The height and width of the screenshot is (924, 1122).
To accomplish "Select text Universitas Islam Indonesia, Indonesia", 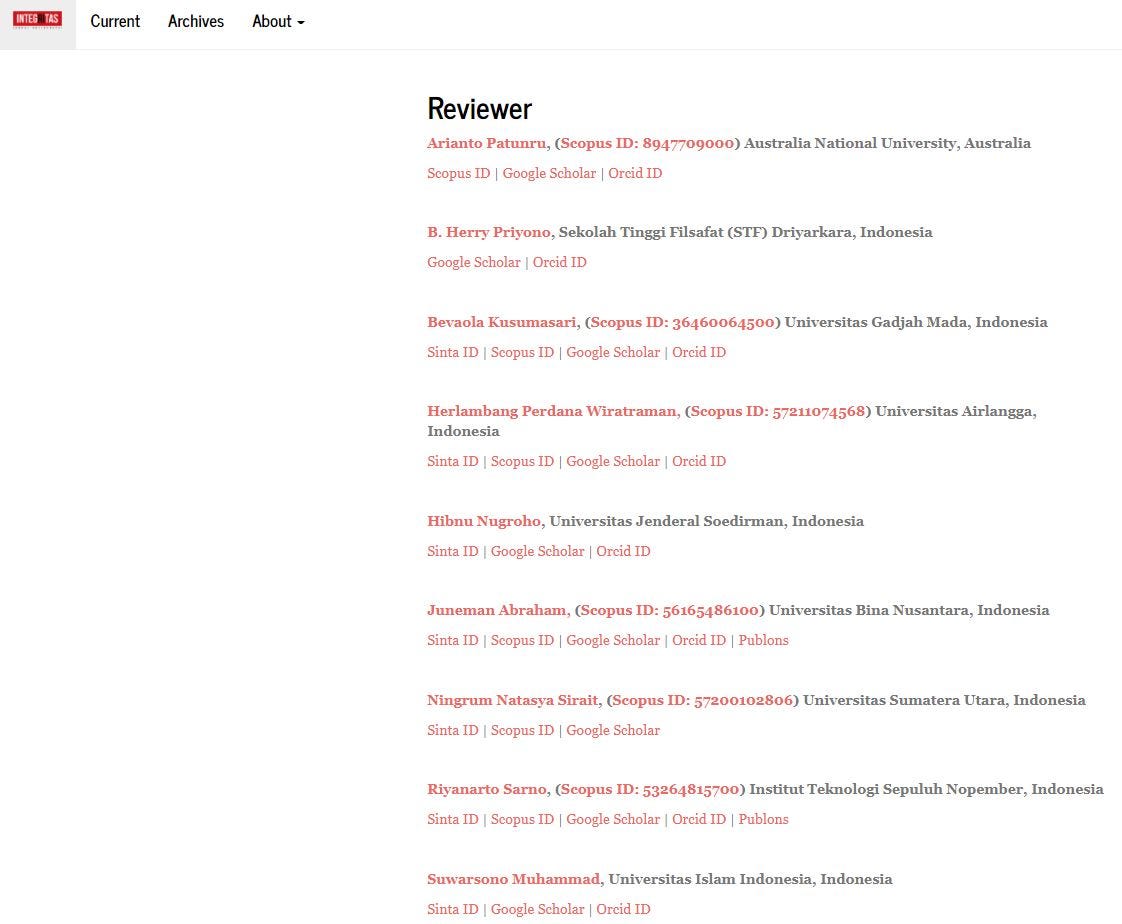I will [x=750, y=879].
